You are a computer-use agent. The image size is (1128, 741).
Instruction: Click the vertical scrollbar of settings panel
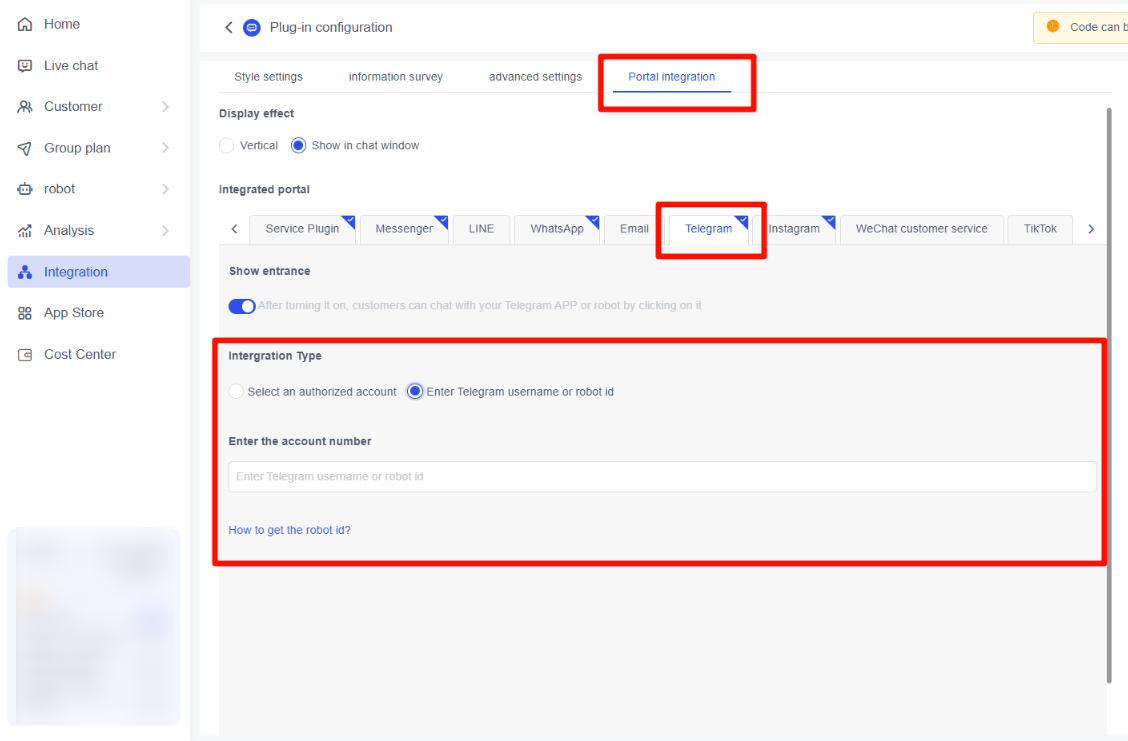click(1109, 396)
